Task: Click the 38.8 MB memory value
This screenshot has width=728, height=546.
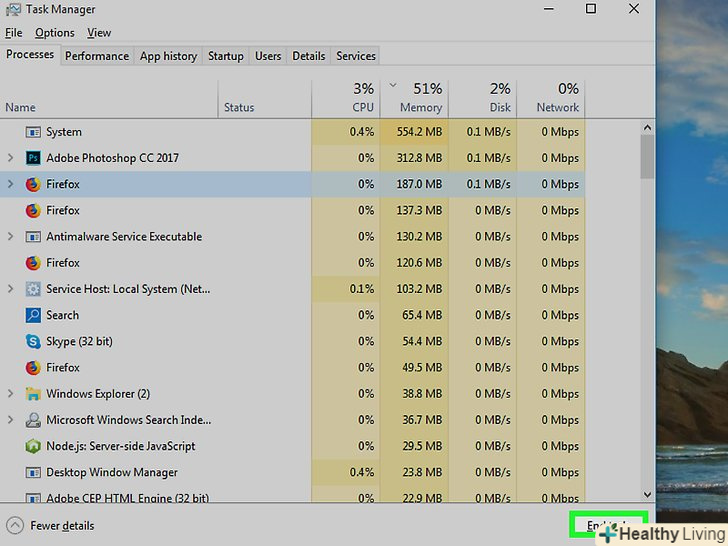Action: [422, 394]
